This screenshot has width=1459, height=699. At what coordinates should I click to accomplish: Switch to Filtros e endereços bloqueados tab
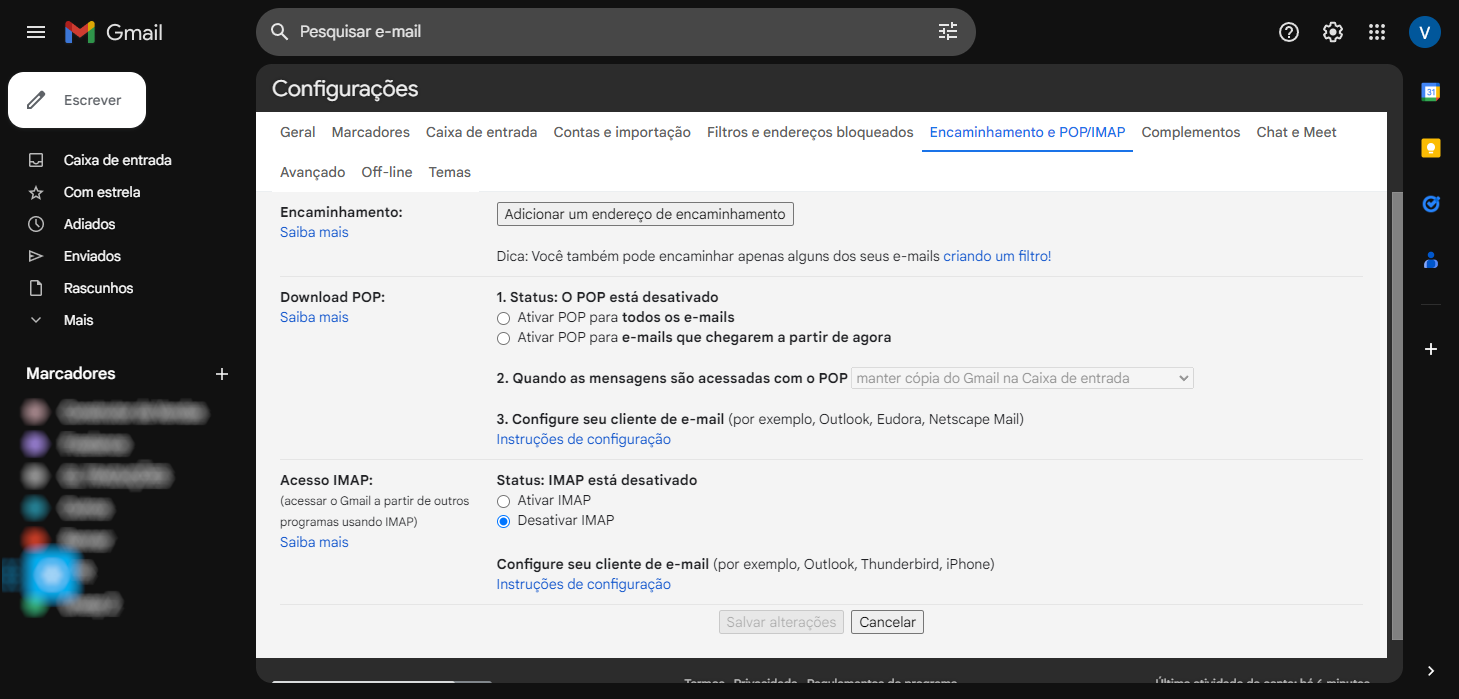(810, 132)
